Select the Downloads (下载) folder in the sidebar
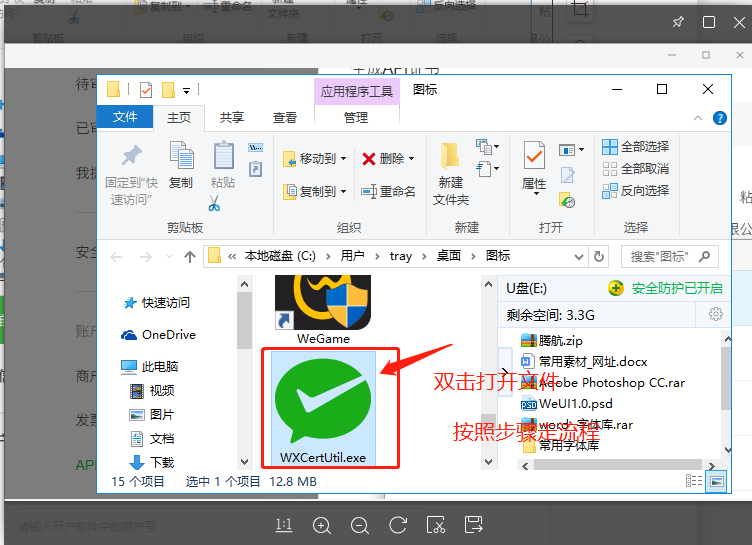The width and height of the screenshot is (752, 545). [x=152, y=462]
